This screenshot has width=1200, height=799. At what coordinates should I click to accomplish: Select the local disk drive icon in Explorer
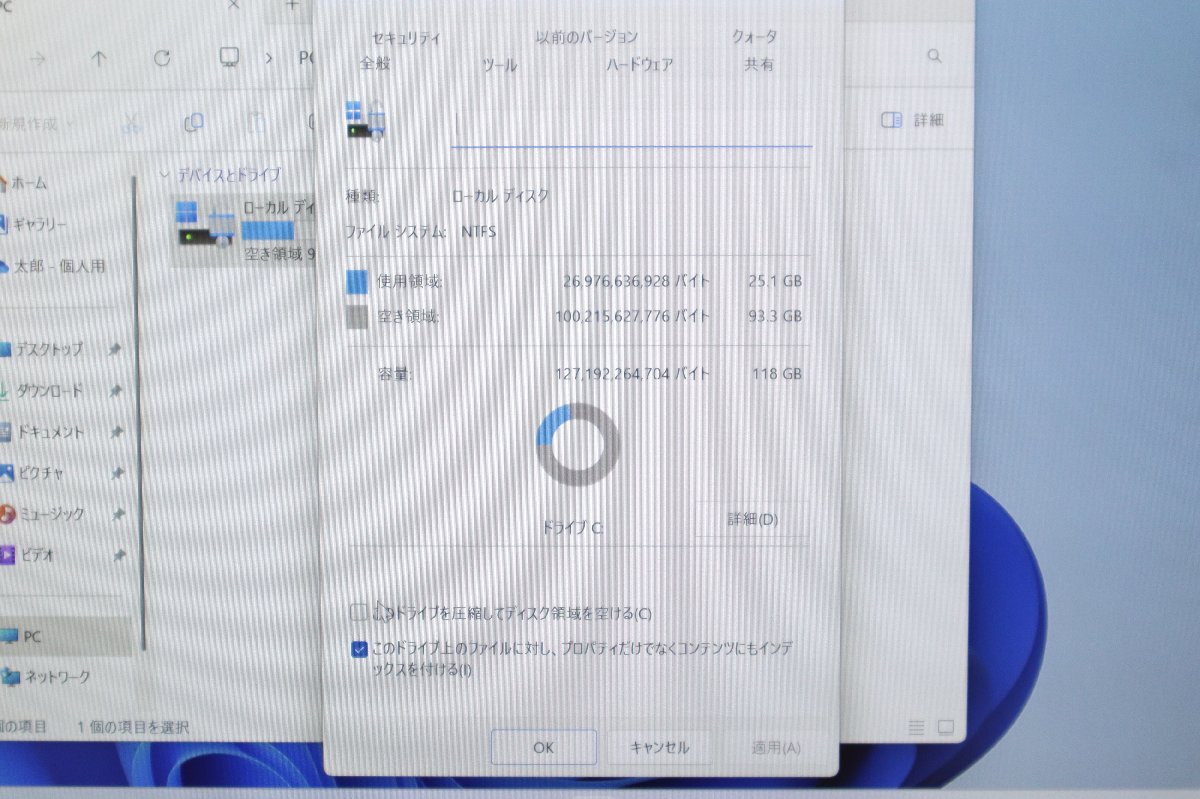point(205,225)
